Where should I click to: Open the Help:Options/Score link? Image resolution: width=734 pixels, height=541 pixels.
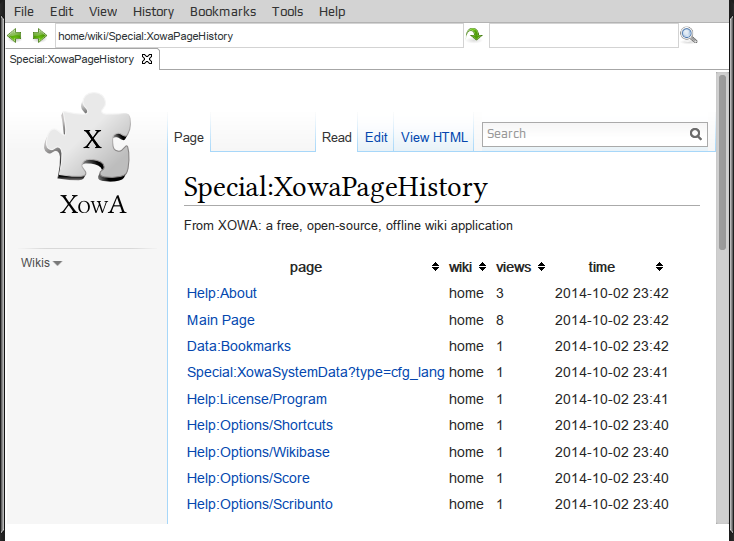click(248, 478)
